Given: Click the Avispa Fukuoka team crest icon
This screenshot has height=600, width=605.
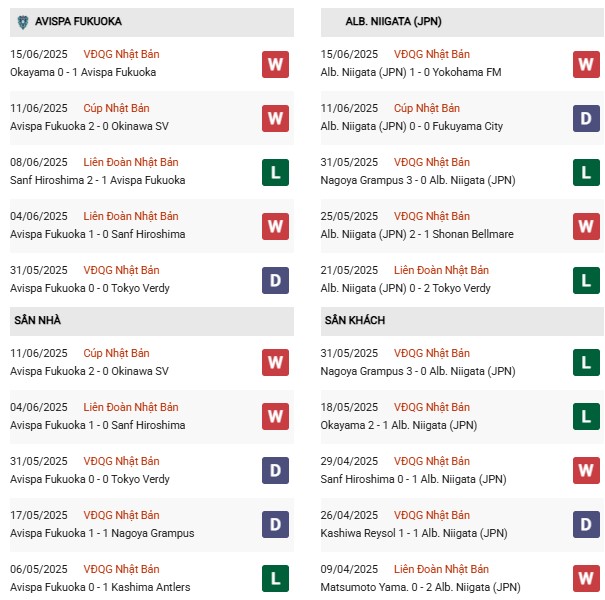Looking at the screenshot, I should (21, 21).
